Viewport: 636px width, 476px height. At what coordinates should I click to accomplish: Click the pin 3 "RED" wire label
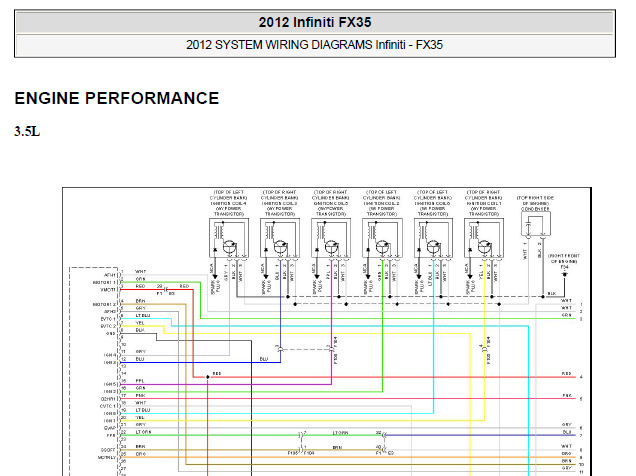[140, 286]
